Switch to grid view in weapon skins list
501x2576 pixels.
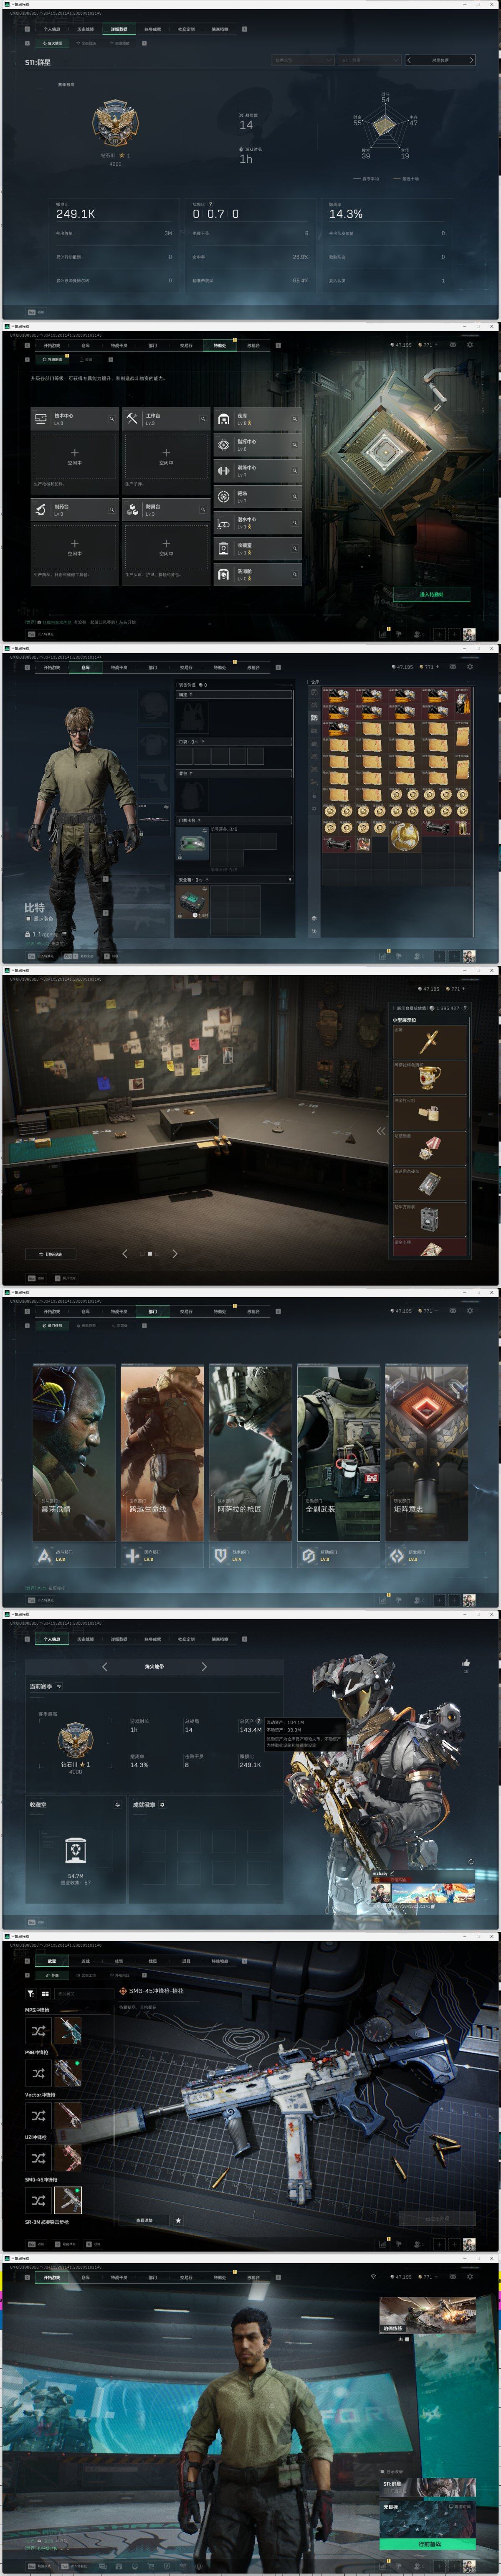[x=45, y=1993]
